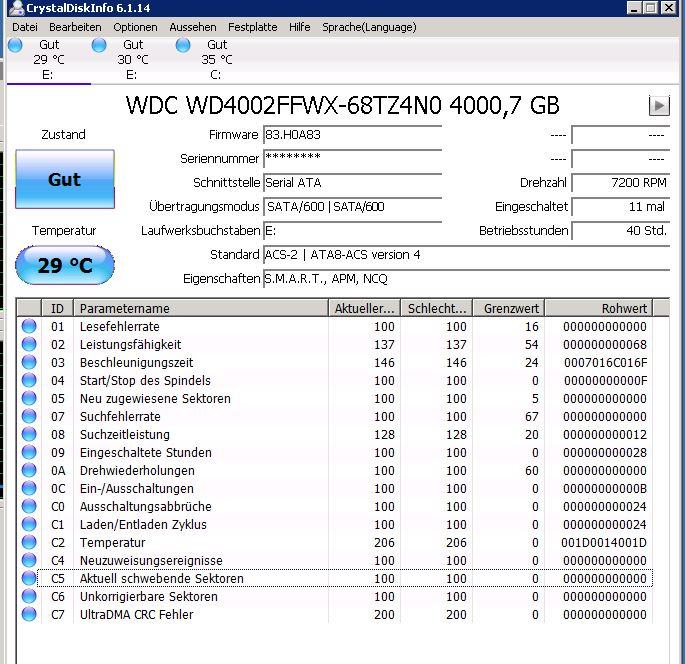685x664 pixels.
Task: Click status orb of 09 Eingeschaltete Stunden
Action: pos(29,452)
